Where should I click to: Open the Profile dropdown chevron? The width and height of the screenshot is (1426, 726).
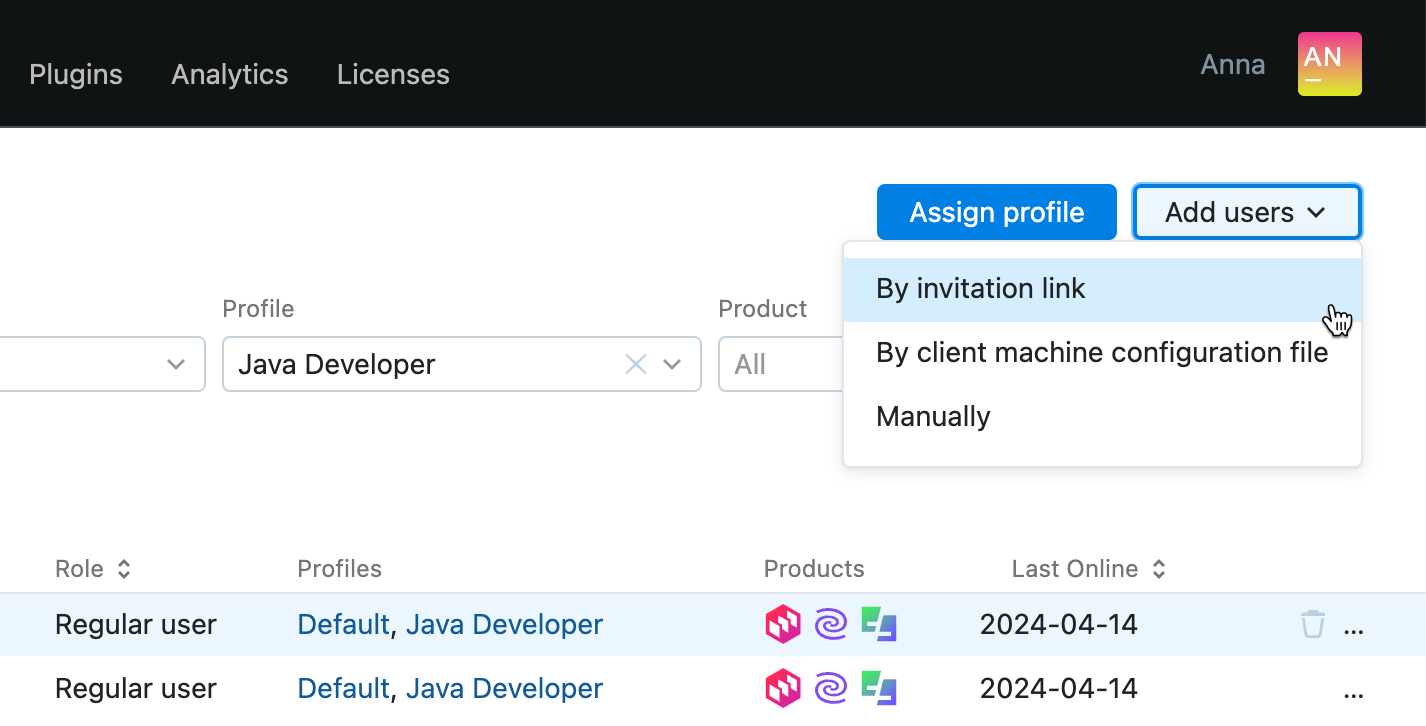(x=671, y=364)
